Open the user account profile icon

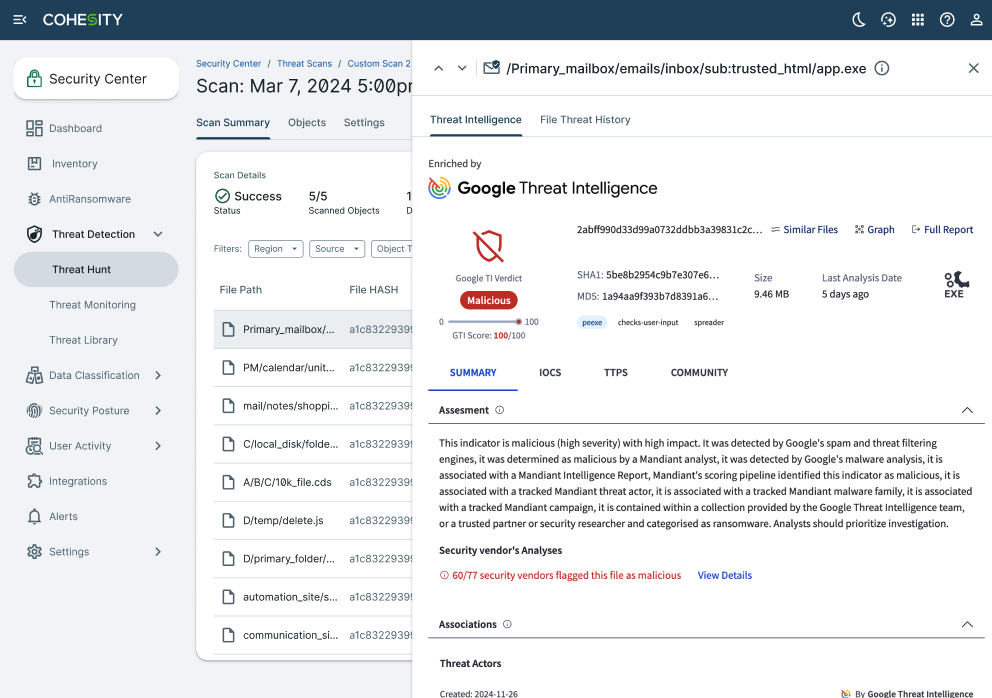coord(976,20)
